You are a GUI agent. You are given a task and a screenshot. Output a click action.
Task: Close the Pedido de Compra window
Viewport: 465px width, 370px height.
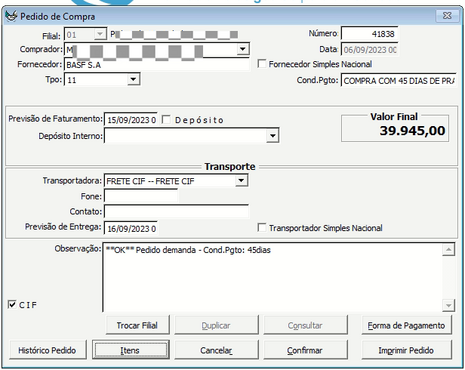tap(447, 15)
